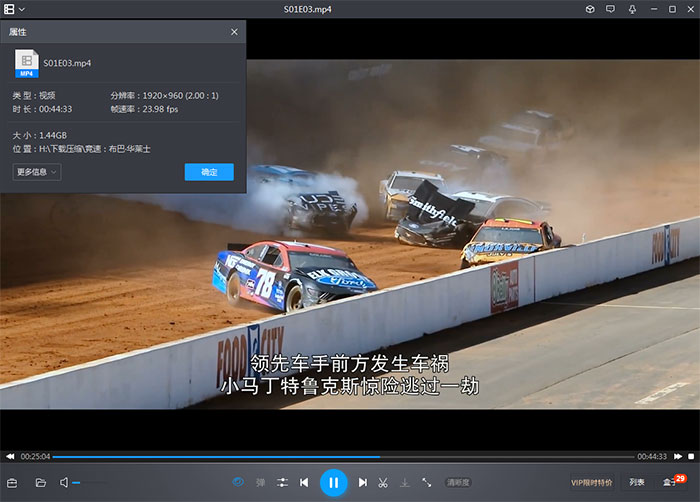Skip to the next video
This screenshot has width=700, height=502.
click(x=363, y=482)
